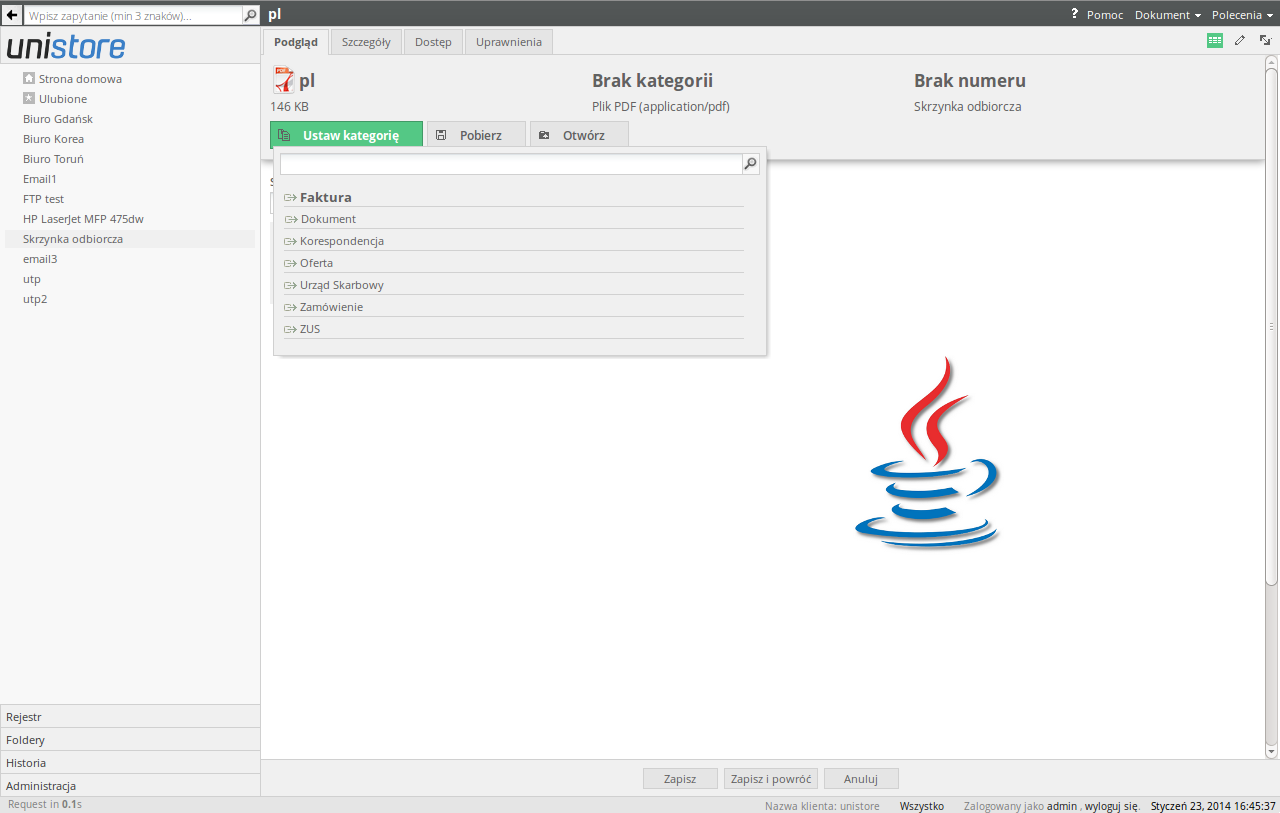Click the Ustaw kategorię button
This screenshot has height=813, width=1280.
346,135
